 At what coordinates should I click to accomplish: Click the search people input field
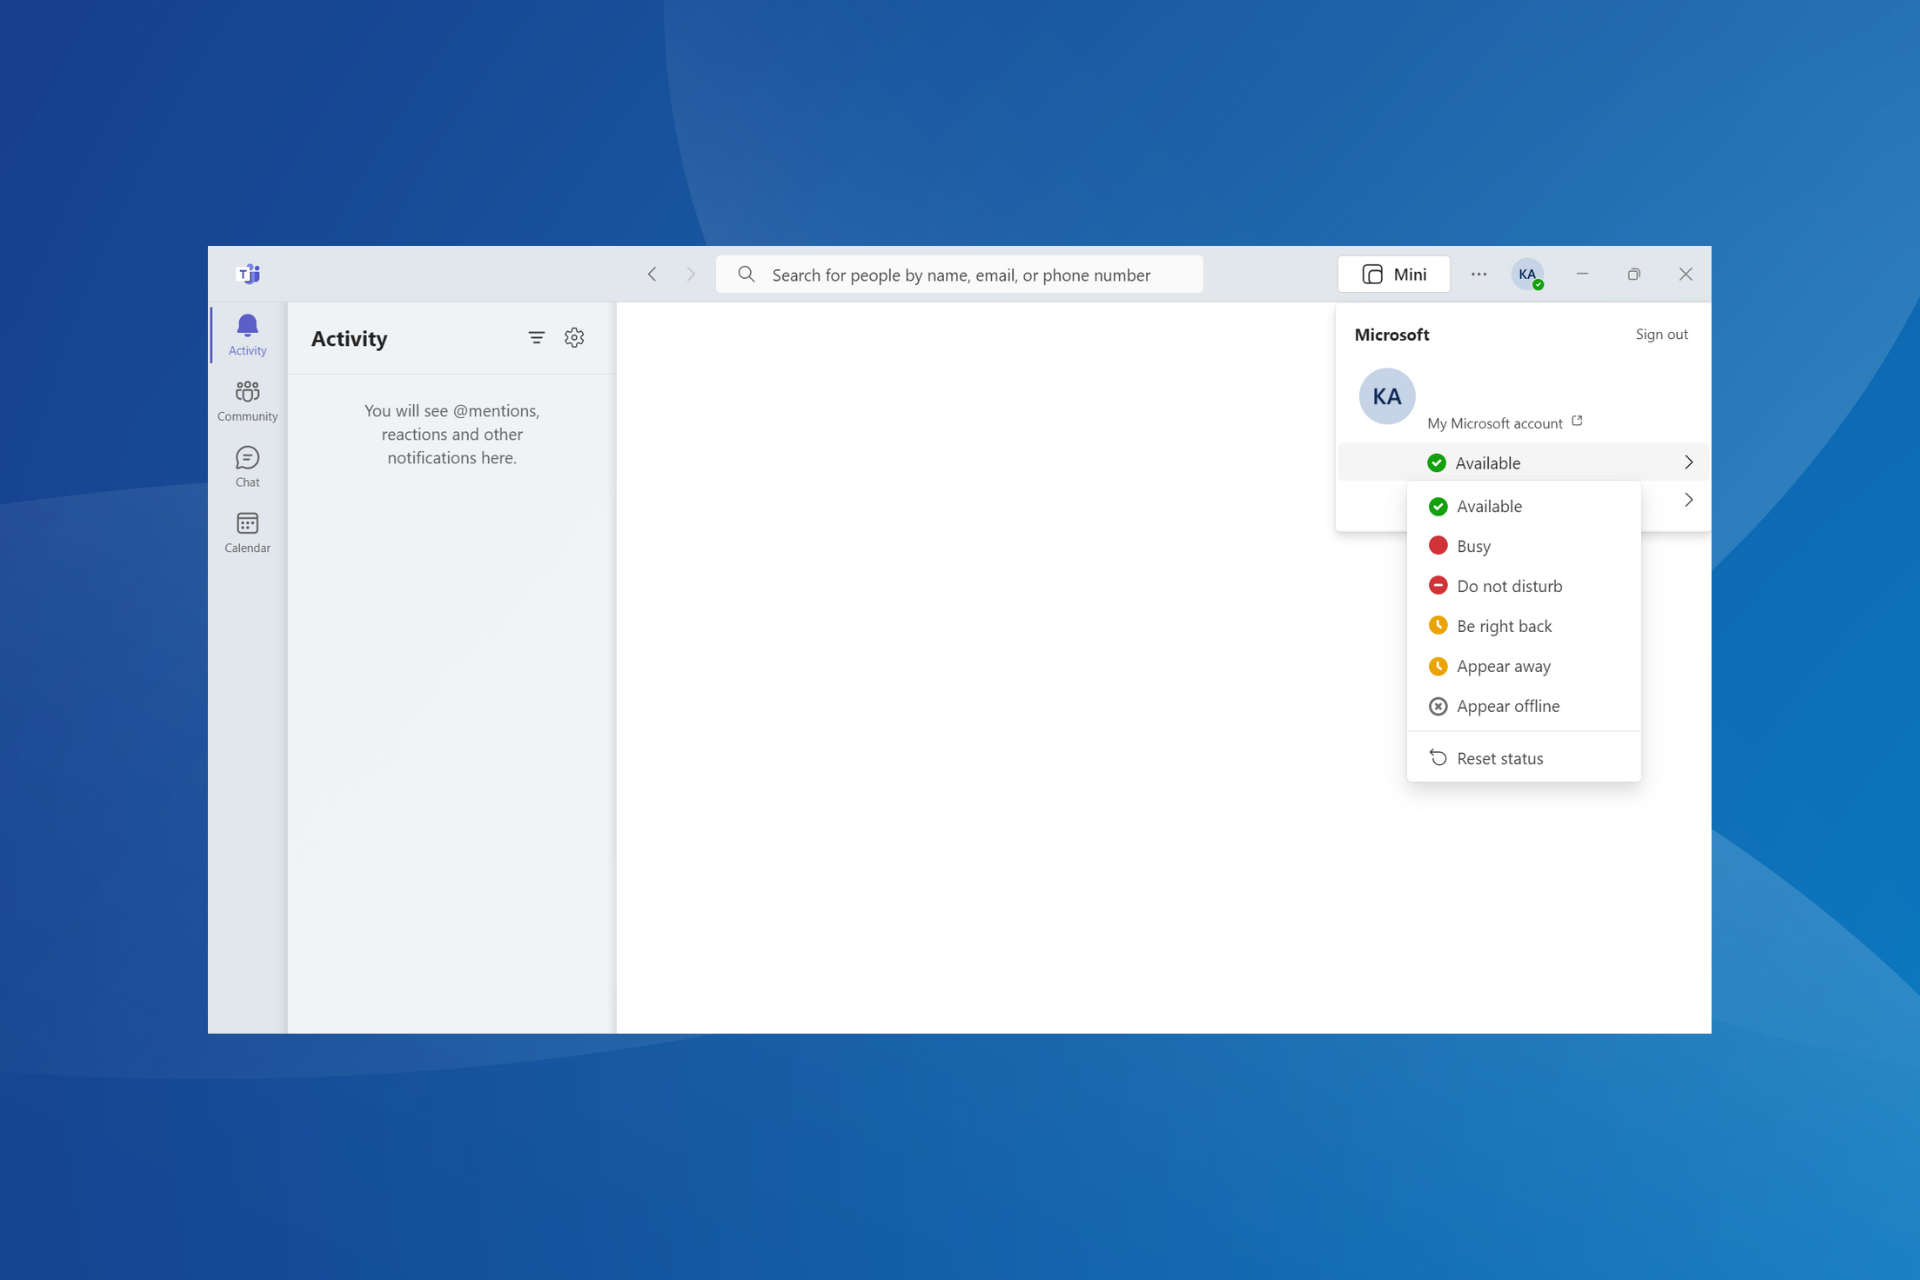(960, 274)
